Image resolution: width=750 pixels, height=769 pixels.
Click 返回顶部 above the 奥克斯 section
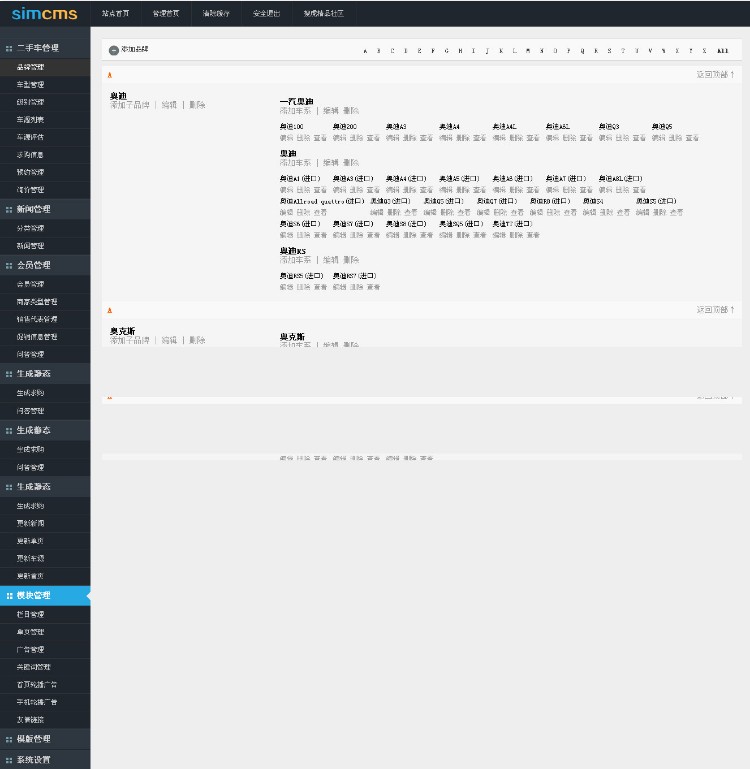click(715, 310)
